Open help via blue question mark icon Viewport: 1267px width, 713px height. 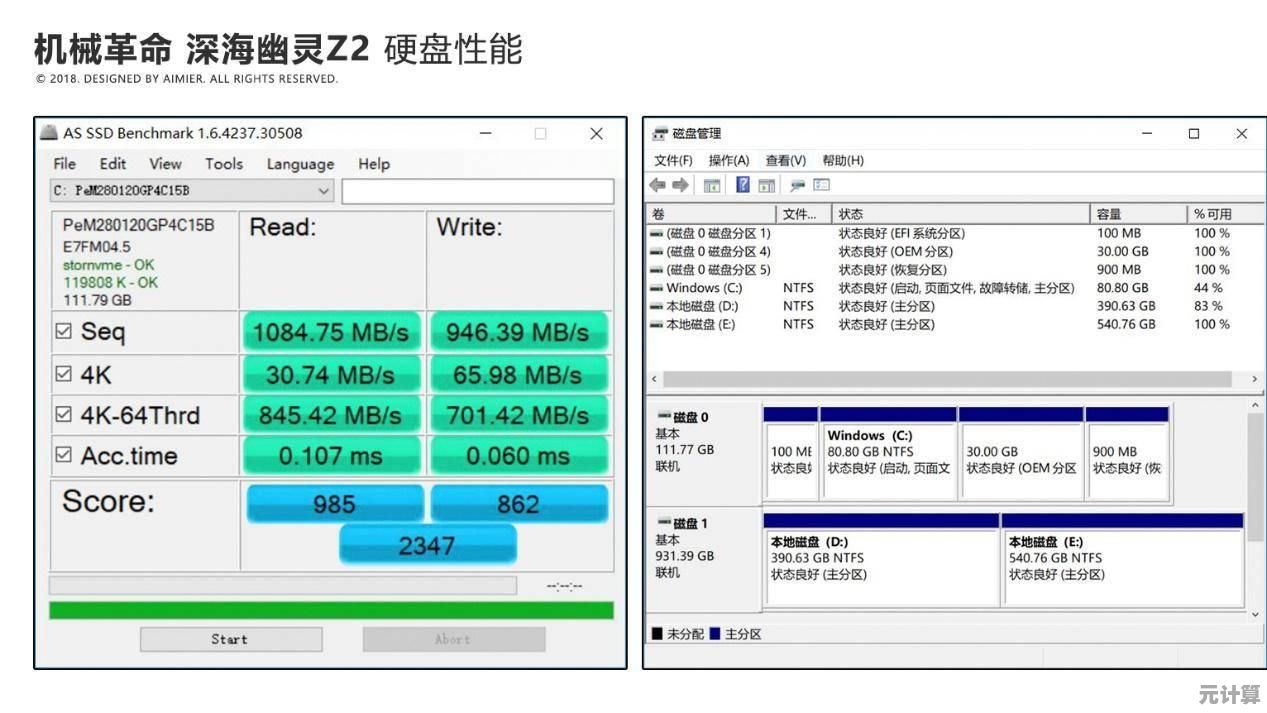(x=743, y=185)
